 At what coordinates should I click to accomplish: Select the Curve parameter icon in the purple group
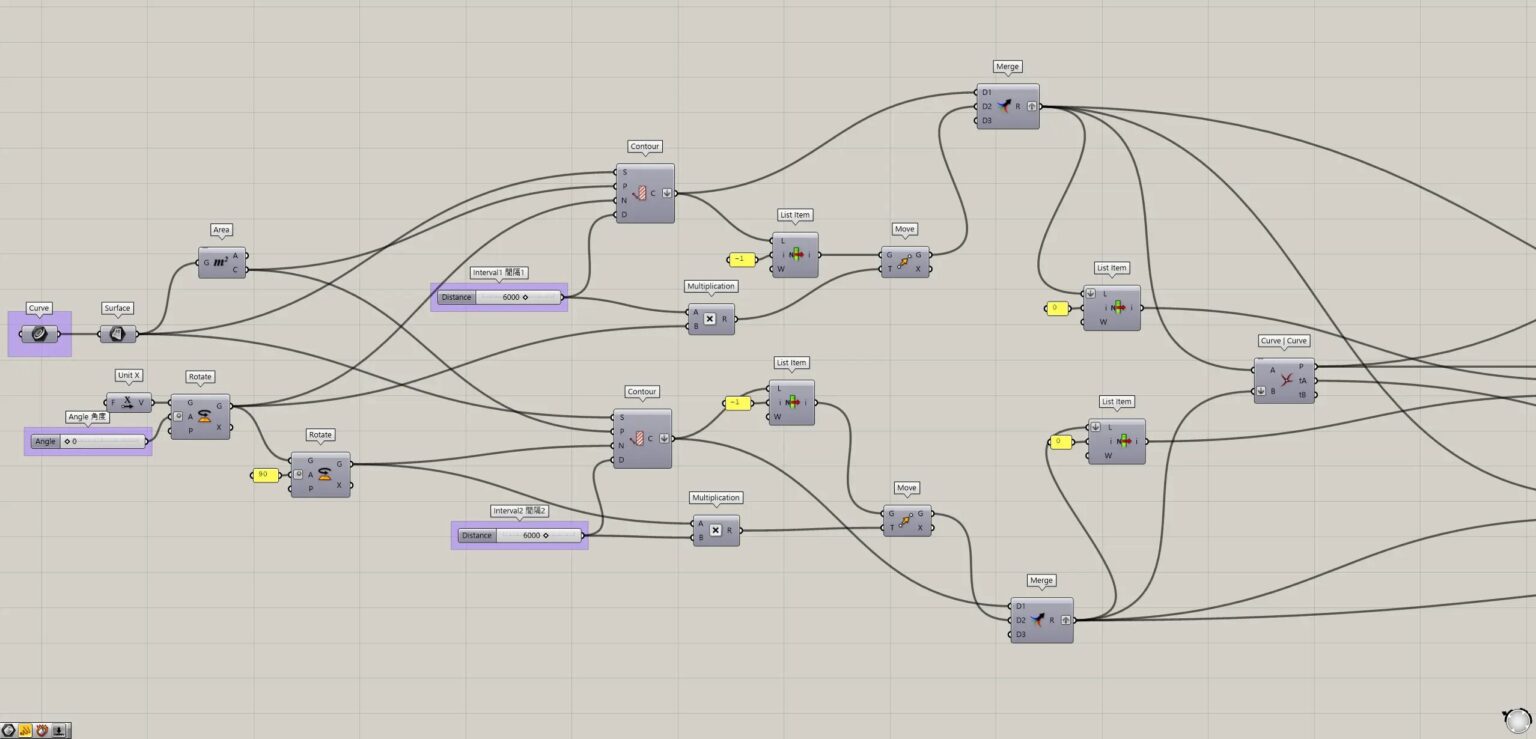pyautogui.click(x=38, y=334)
